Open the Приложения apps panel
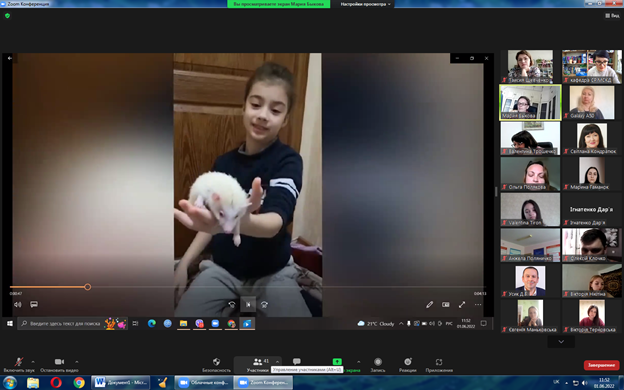The width and height of the screenshot is (624, 390). pyautogui.click(x=439, y=365)
